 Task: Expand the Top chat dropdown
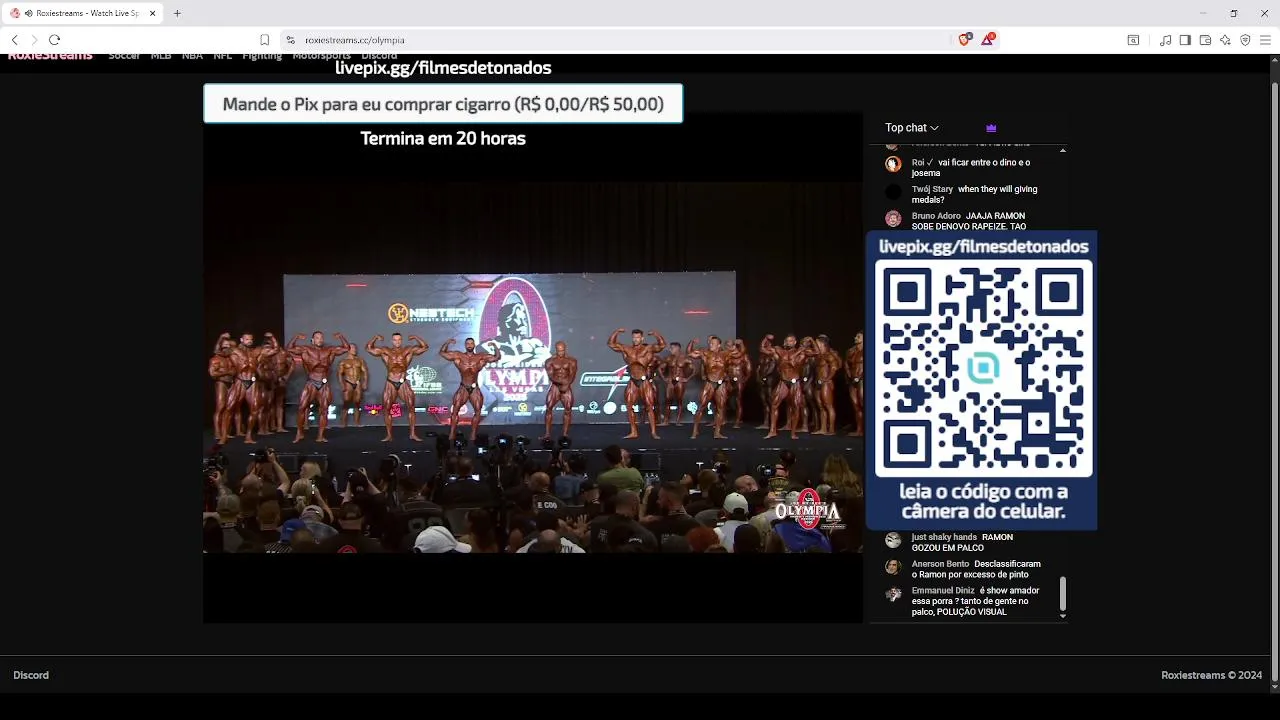pos(912,128)
